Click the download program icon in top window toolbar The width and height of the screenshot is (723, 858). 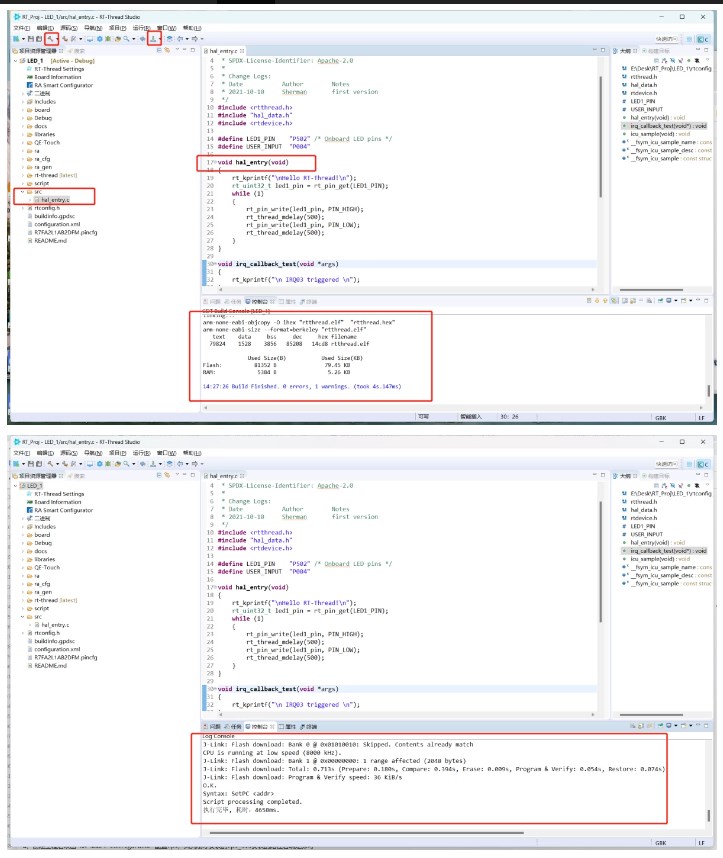tap(153, 39)
